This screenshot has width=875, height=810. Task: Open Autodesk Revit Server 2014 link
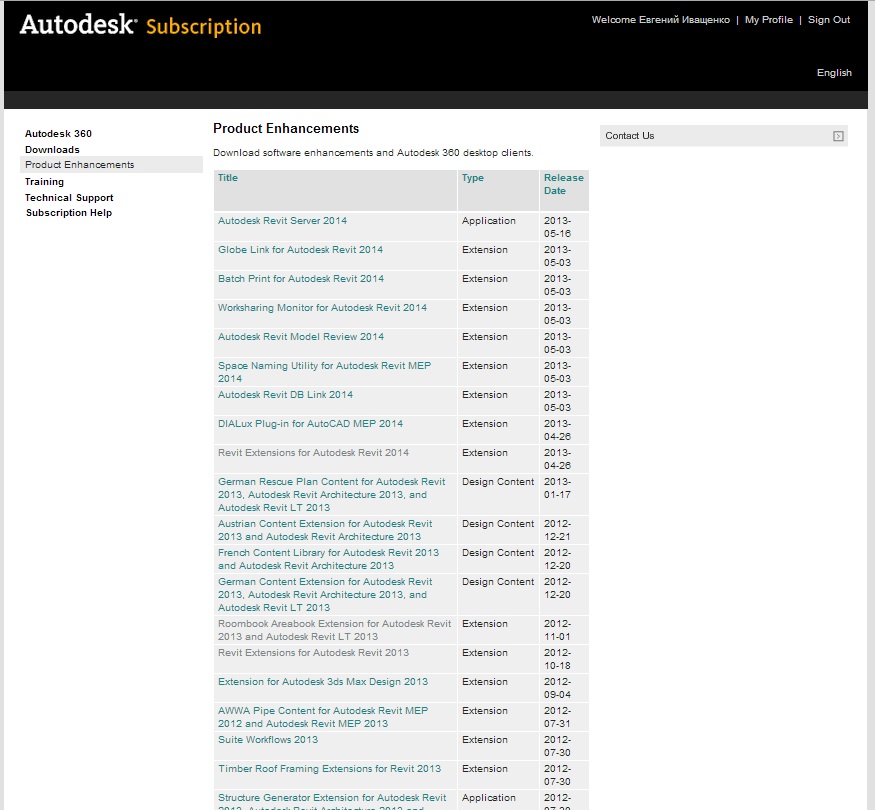[282, 220]
